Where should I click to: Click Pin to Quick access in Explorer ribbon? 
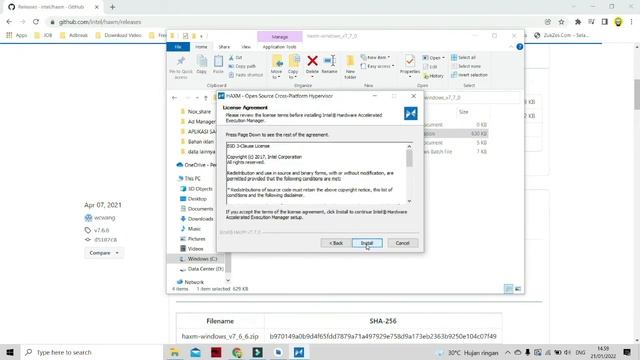pos(181,67)
